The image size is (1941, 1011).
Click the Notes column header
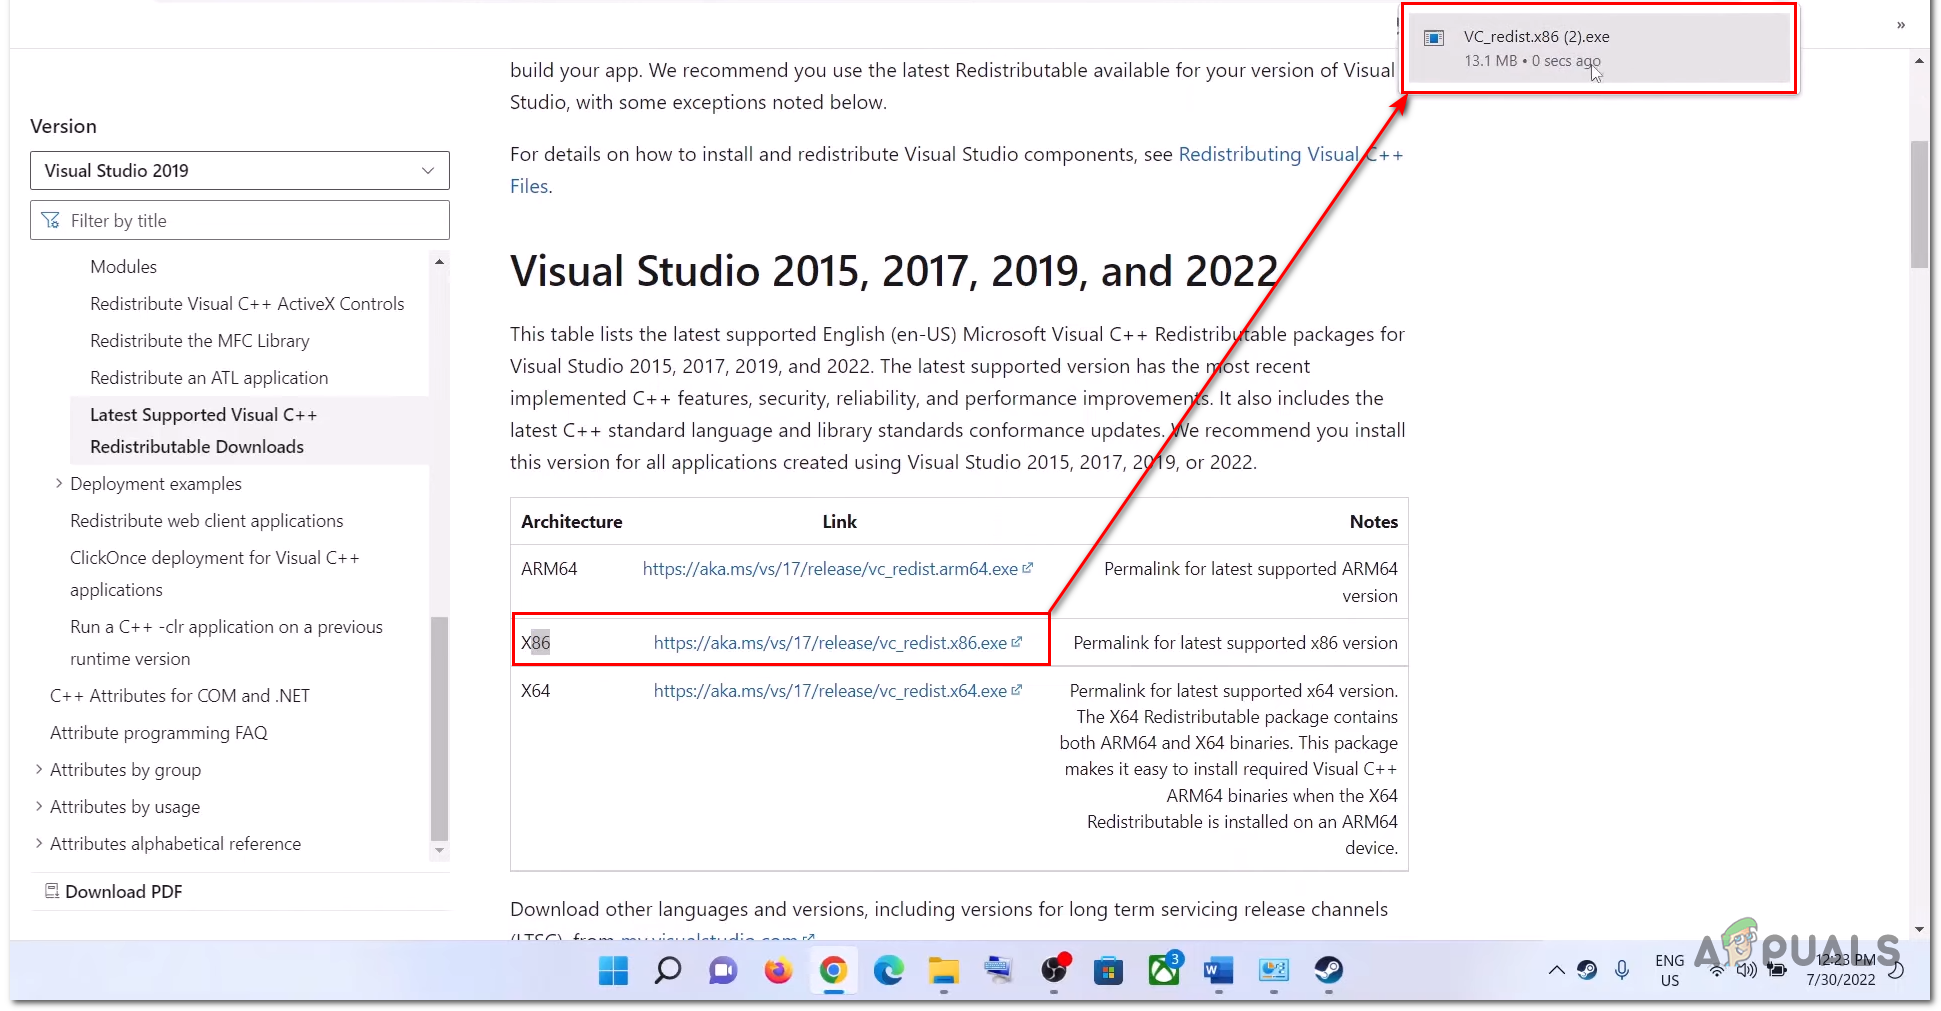tap(1374, 522)
